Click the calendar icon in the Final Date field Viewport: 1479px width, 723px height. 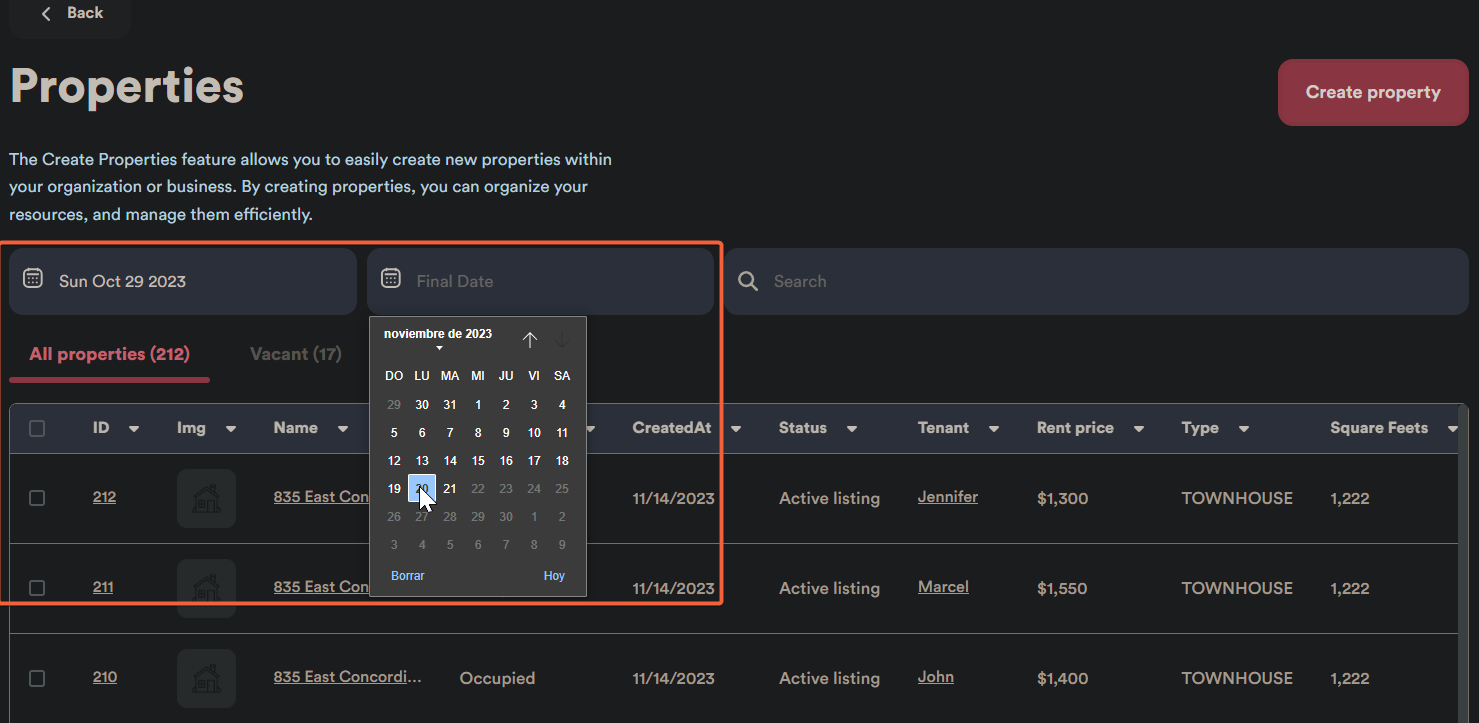(391, 279)
